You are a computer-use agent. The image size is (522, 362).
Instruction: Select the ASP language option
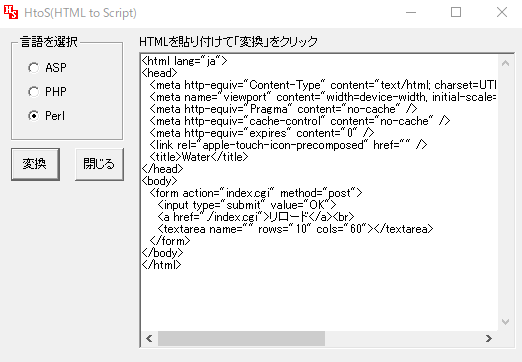coord(47,68)
